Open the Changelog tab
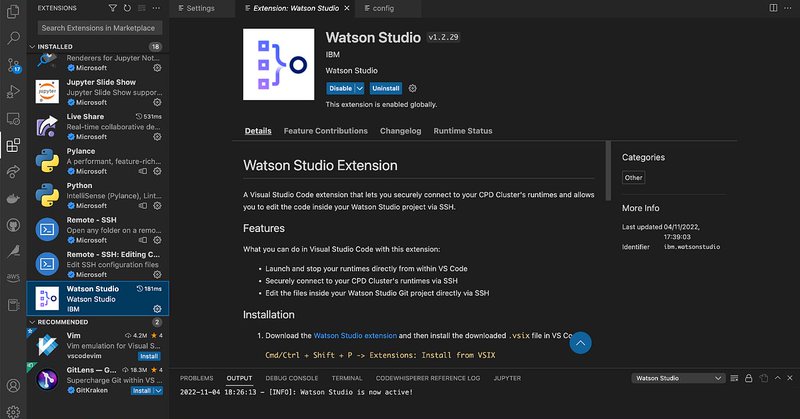 (x=401, y=131)
